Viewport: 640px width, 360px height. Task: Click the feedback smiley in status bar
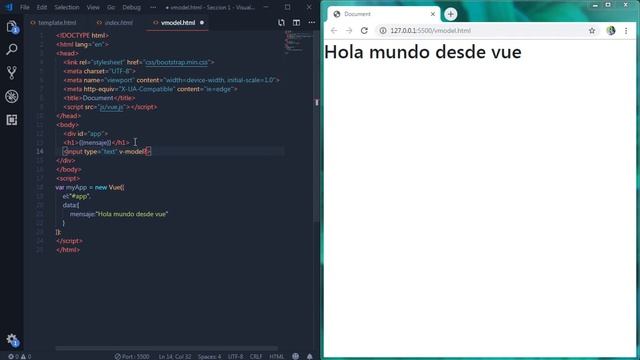296,356
